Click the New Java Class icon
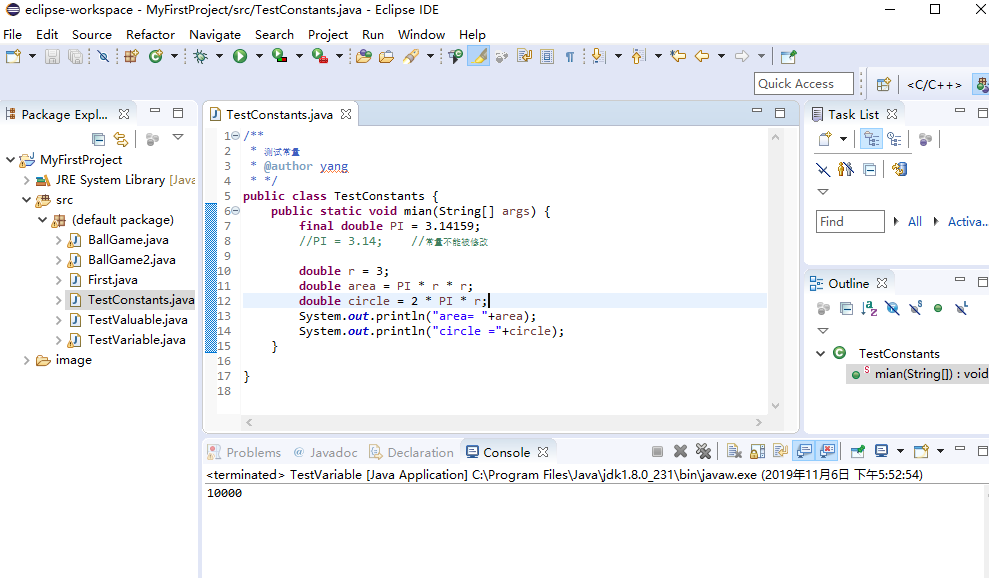The image size is (989, 578). pyautogui.click(x=155, y=56)
